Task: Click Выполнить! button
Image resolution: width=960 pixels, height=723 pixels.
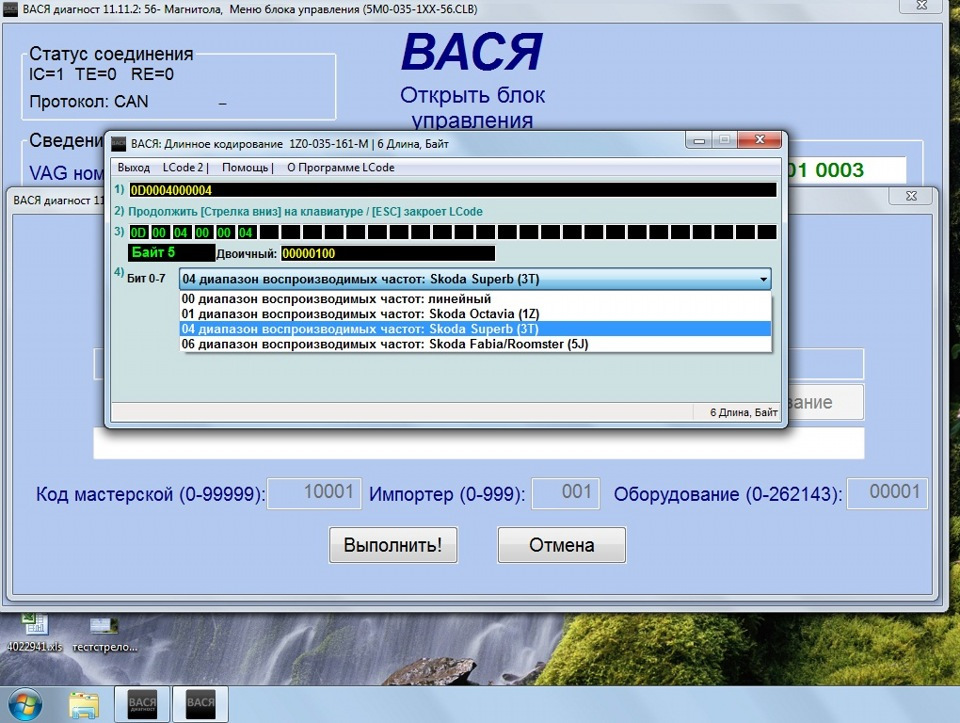Action: pos(393,545)
